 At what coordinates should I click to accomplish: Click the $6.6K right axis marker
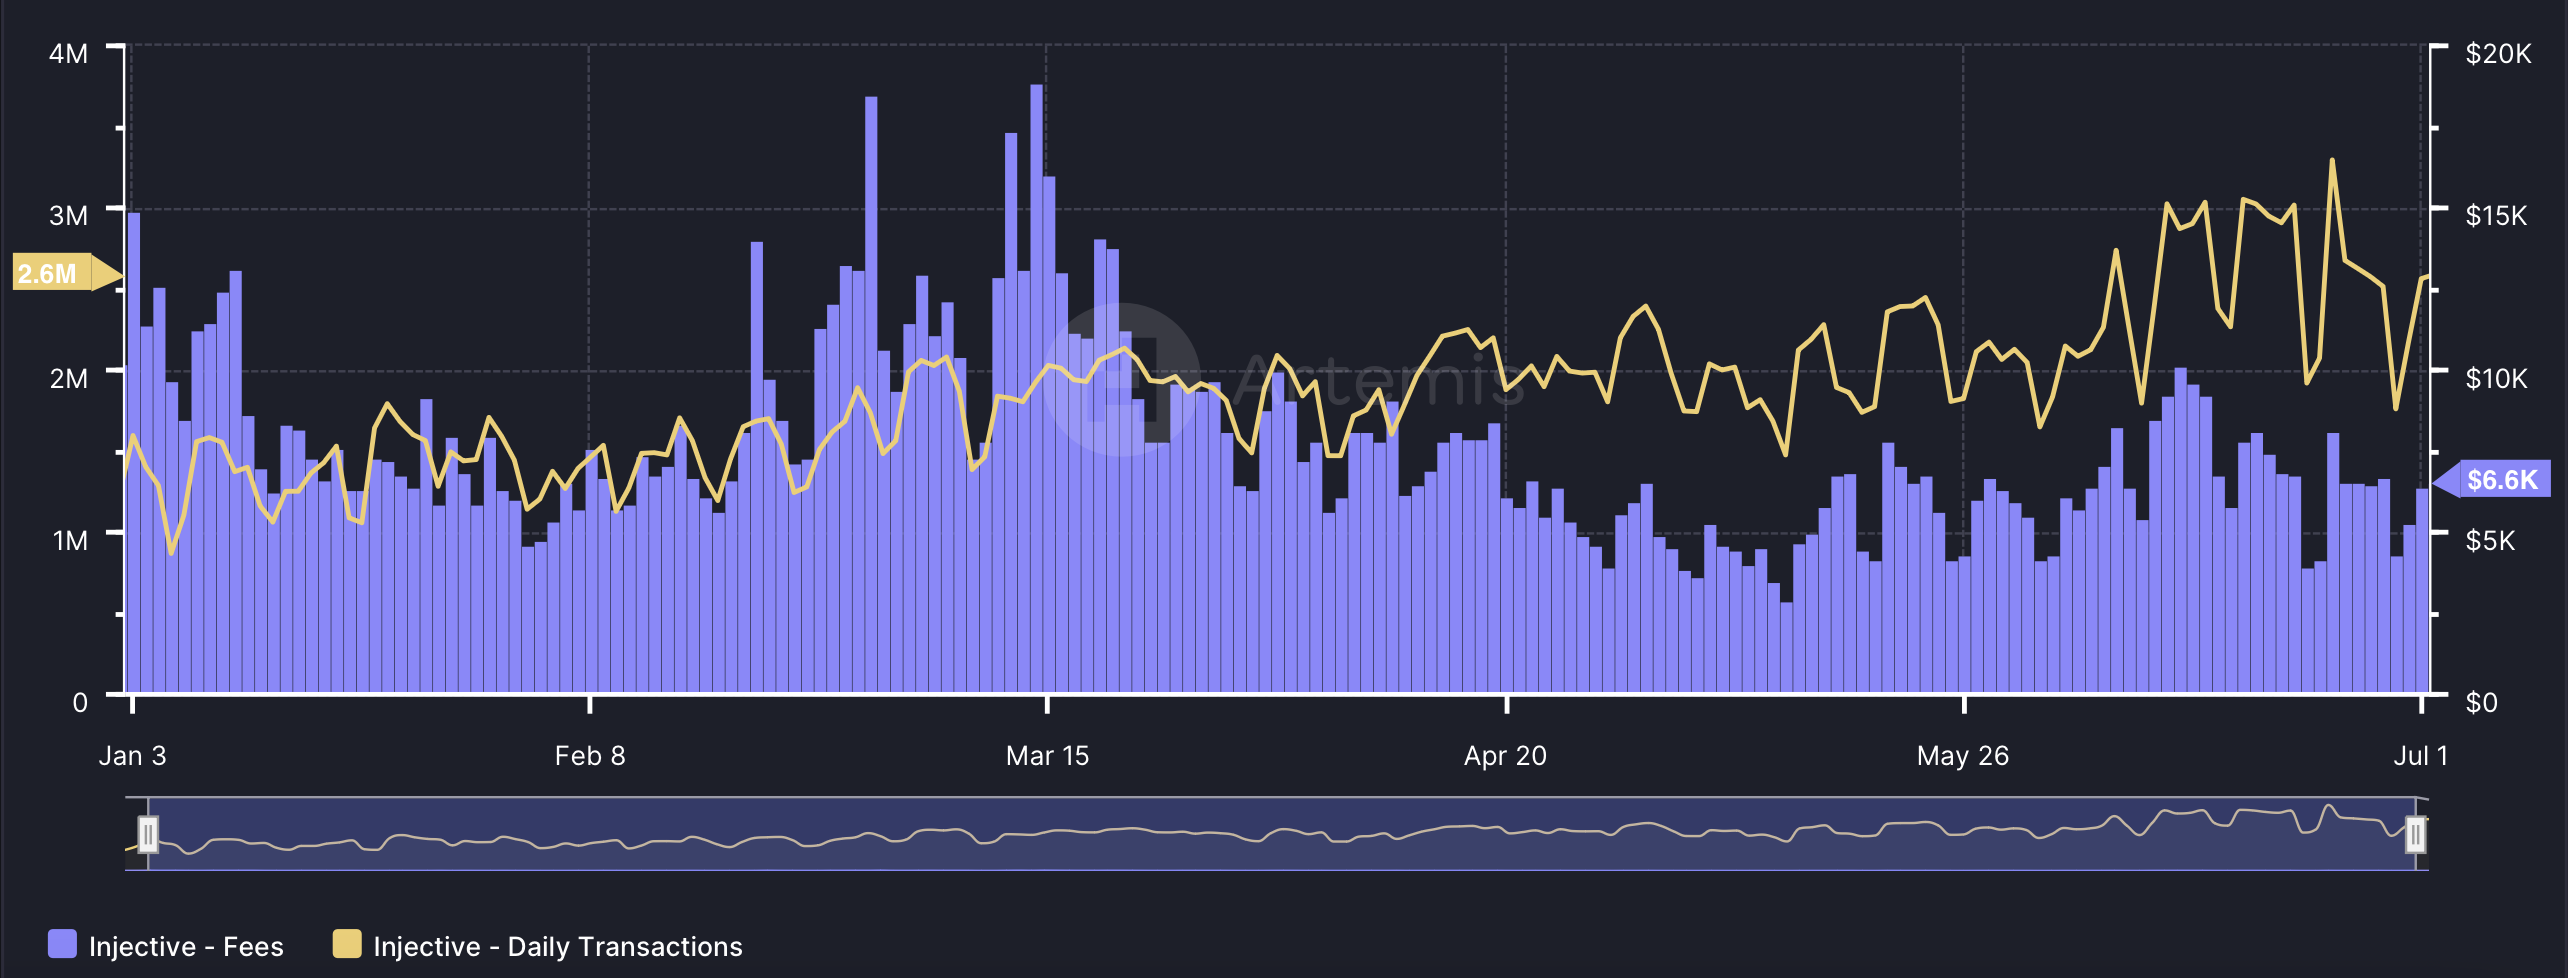point(2492,480)
